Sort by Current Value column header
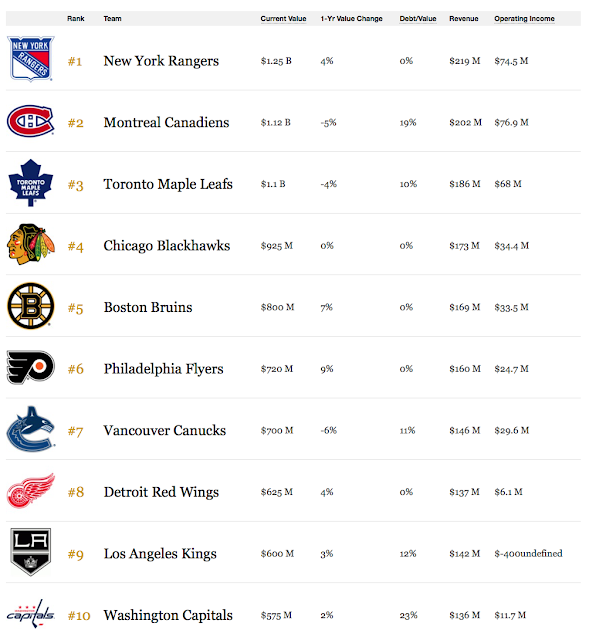Screen dimensions: 589x640 pos(283,19)
